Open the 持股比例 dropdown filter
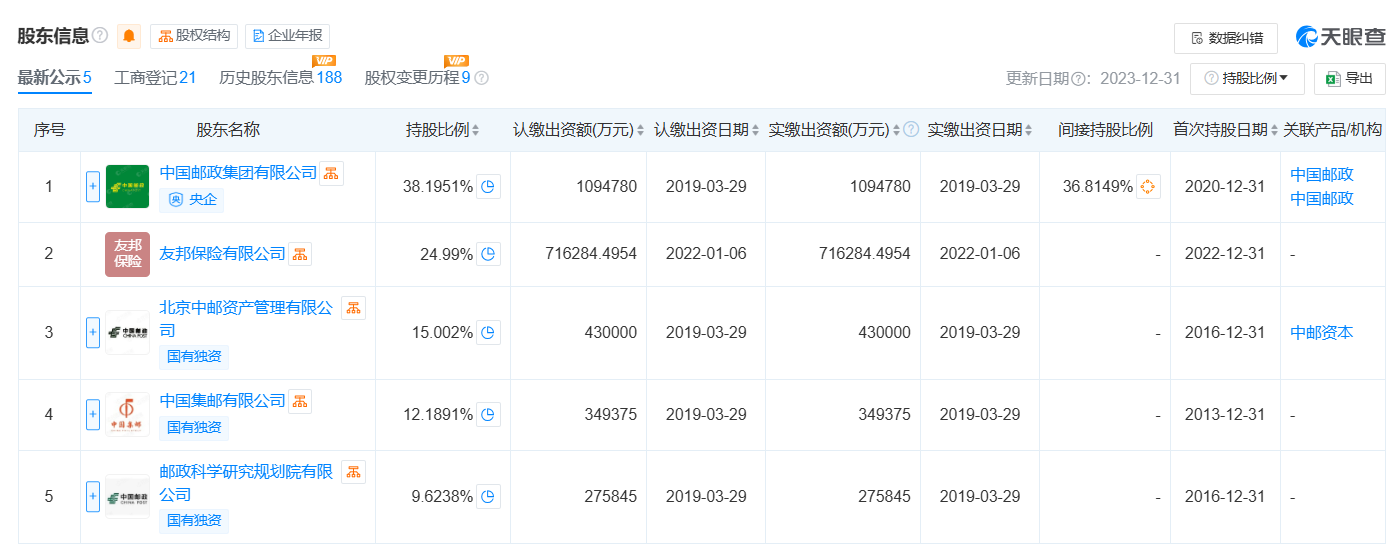This screenshot has height=544, width=1397. pyautogui.click(x=1246, y=78)
